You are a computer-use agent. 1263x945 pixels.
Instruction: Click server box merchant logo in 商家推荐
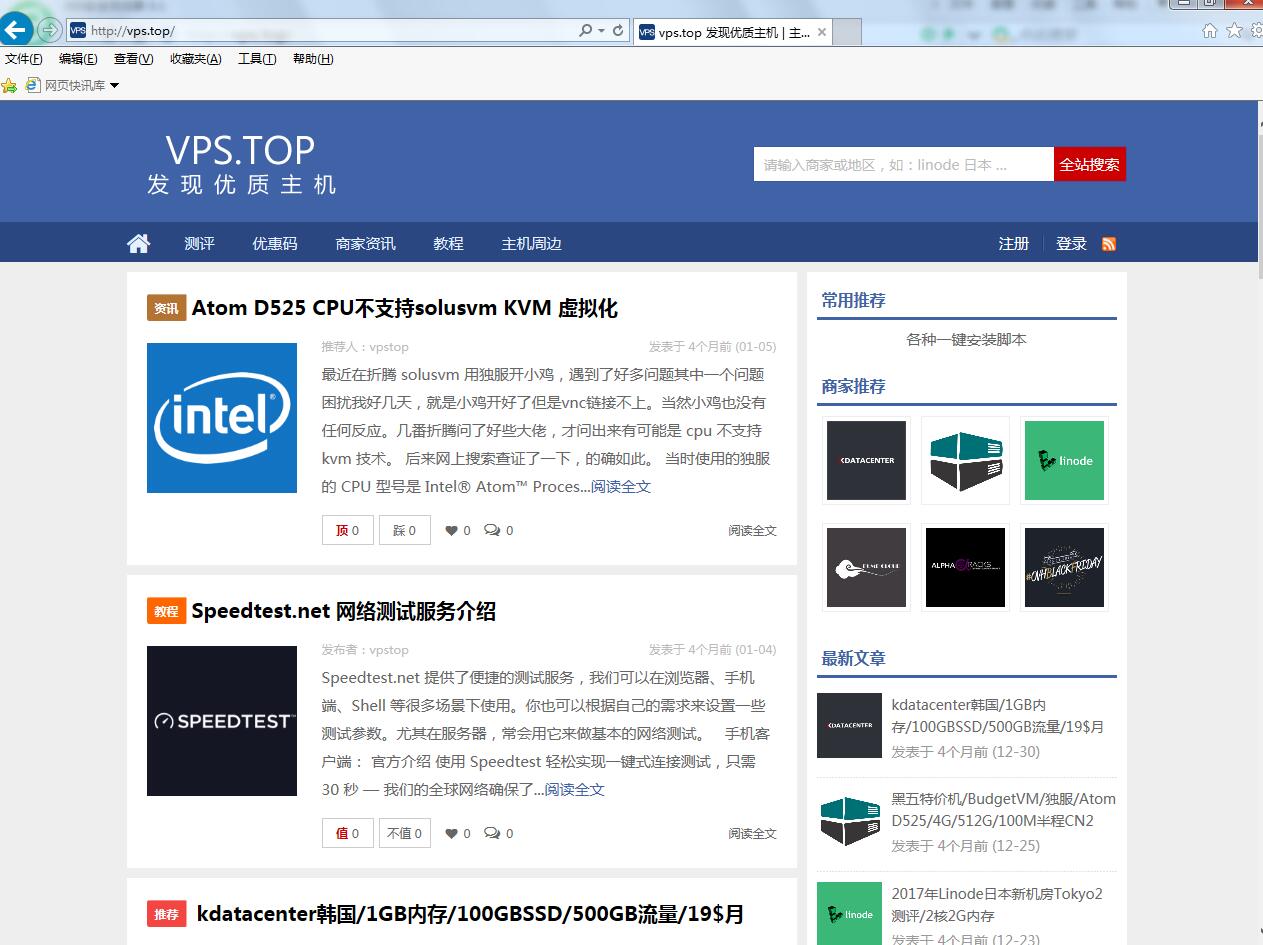click(x=966, y=460)
